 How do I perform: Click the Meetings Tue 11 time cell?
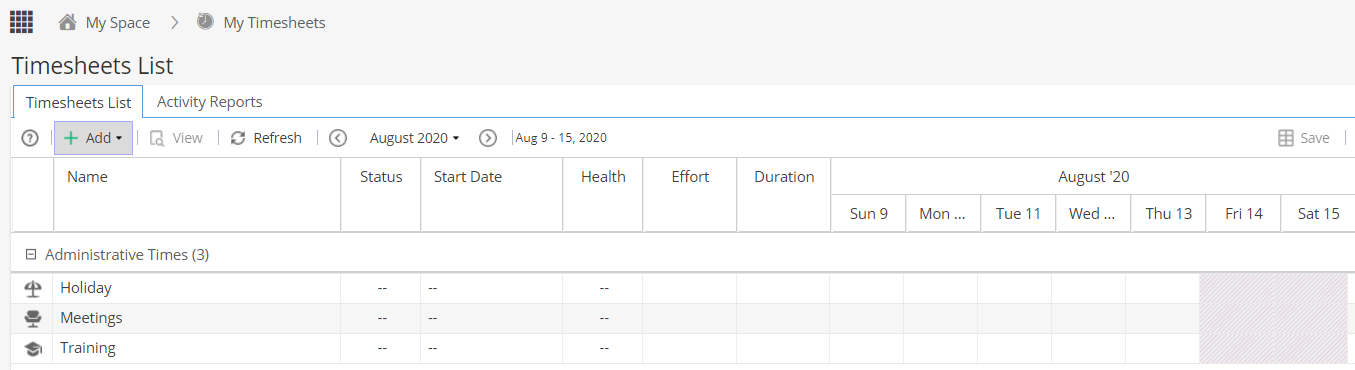[1015, 318]
